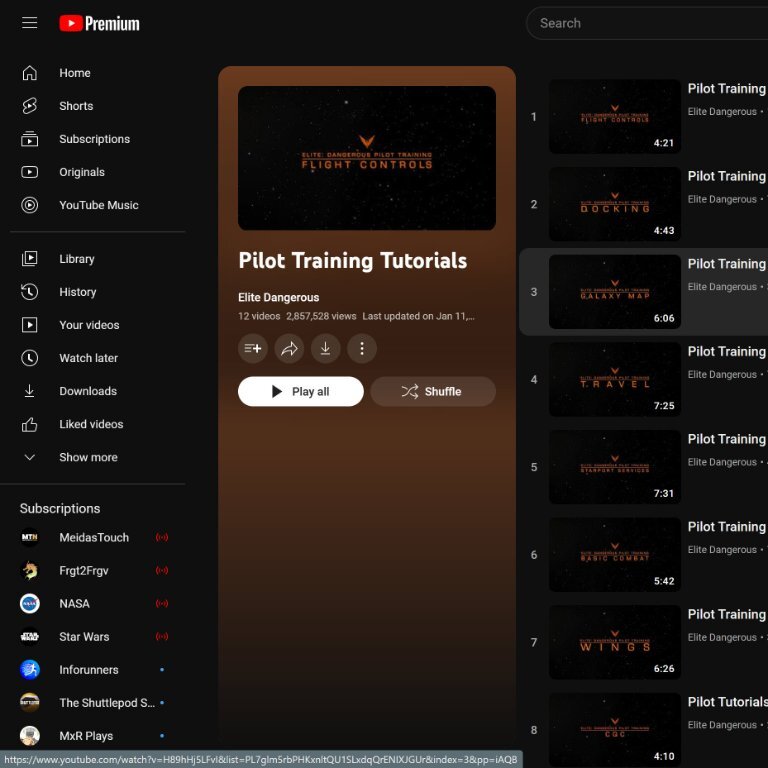
Task: Open the playlist three-dot more options
Action: point(361,348)
